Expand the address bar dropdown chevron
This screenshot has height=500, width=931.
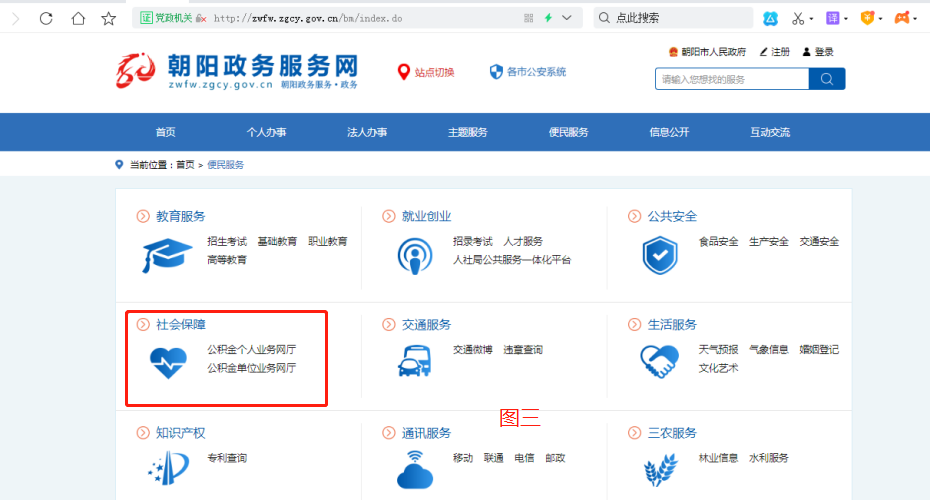coord(567,18)
